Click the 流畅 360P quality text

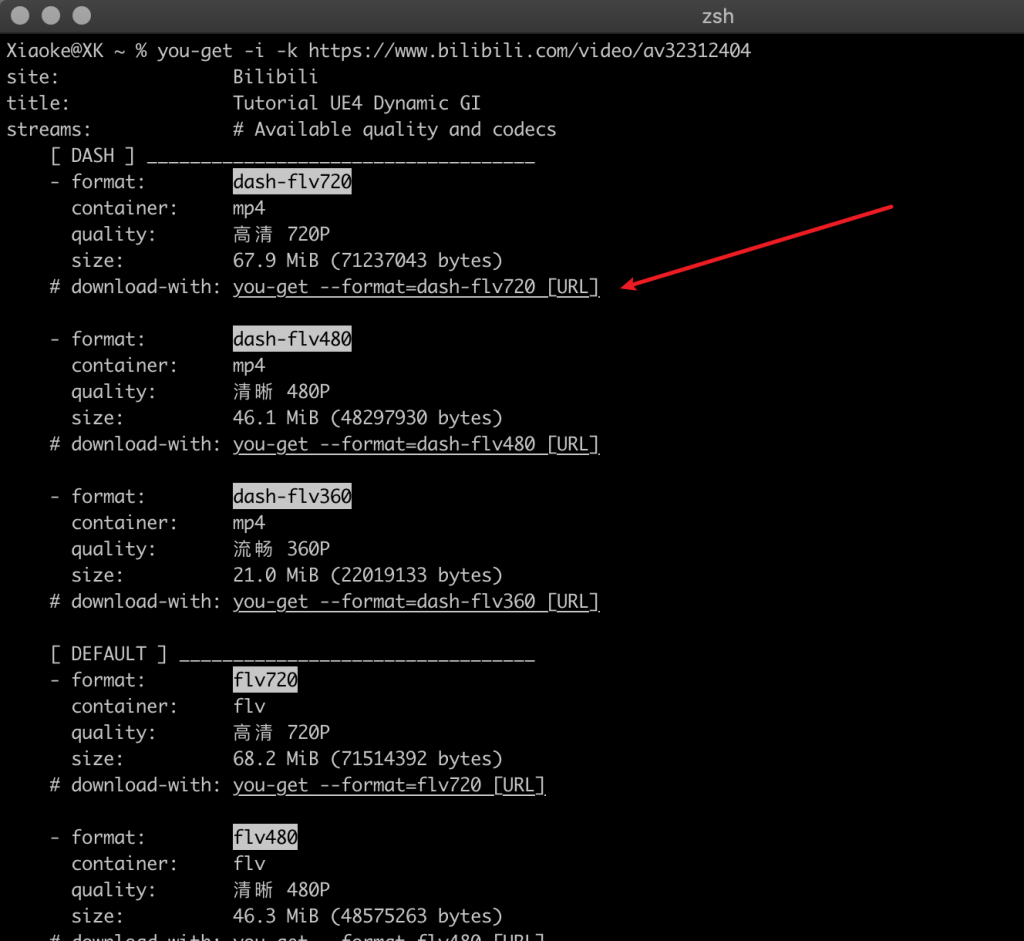(281, 549)
